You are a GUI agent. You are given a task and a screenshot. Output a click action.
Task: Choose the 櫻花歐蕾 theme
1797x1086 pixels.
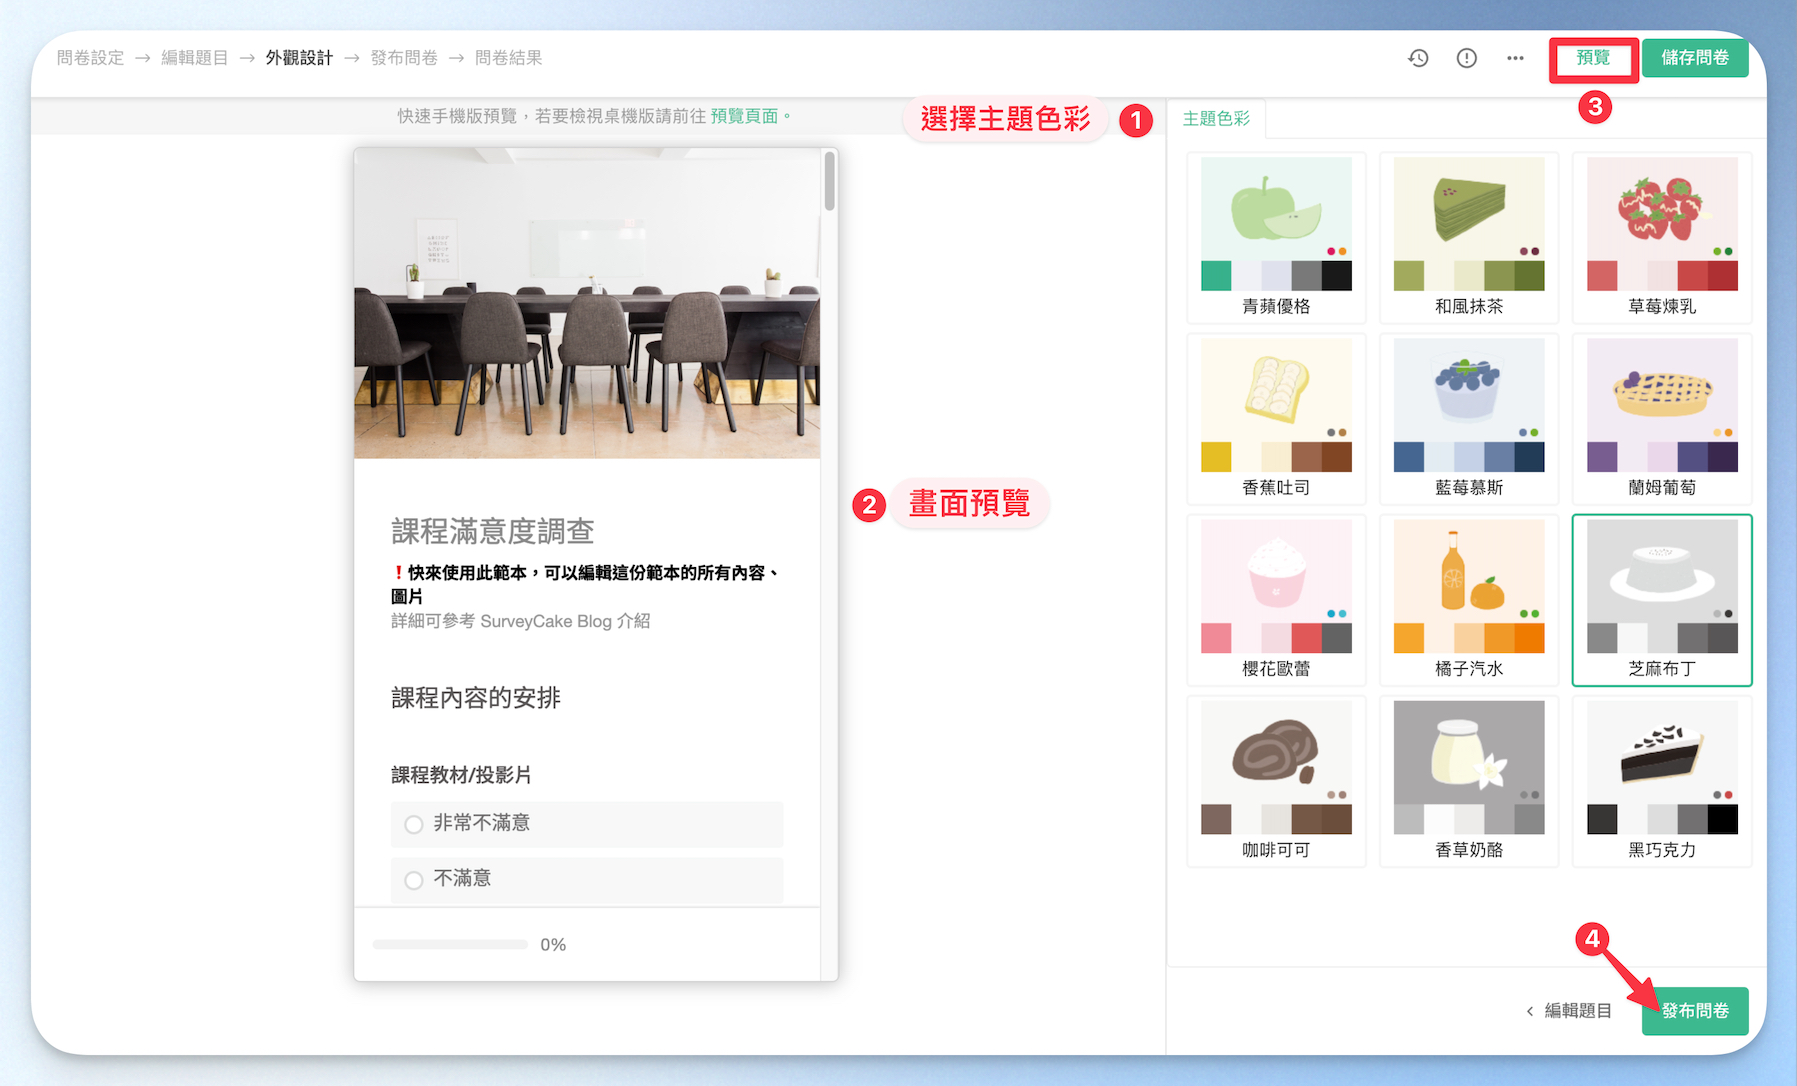(1276, 600)
